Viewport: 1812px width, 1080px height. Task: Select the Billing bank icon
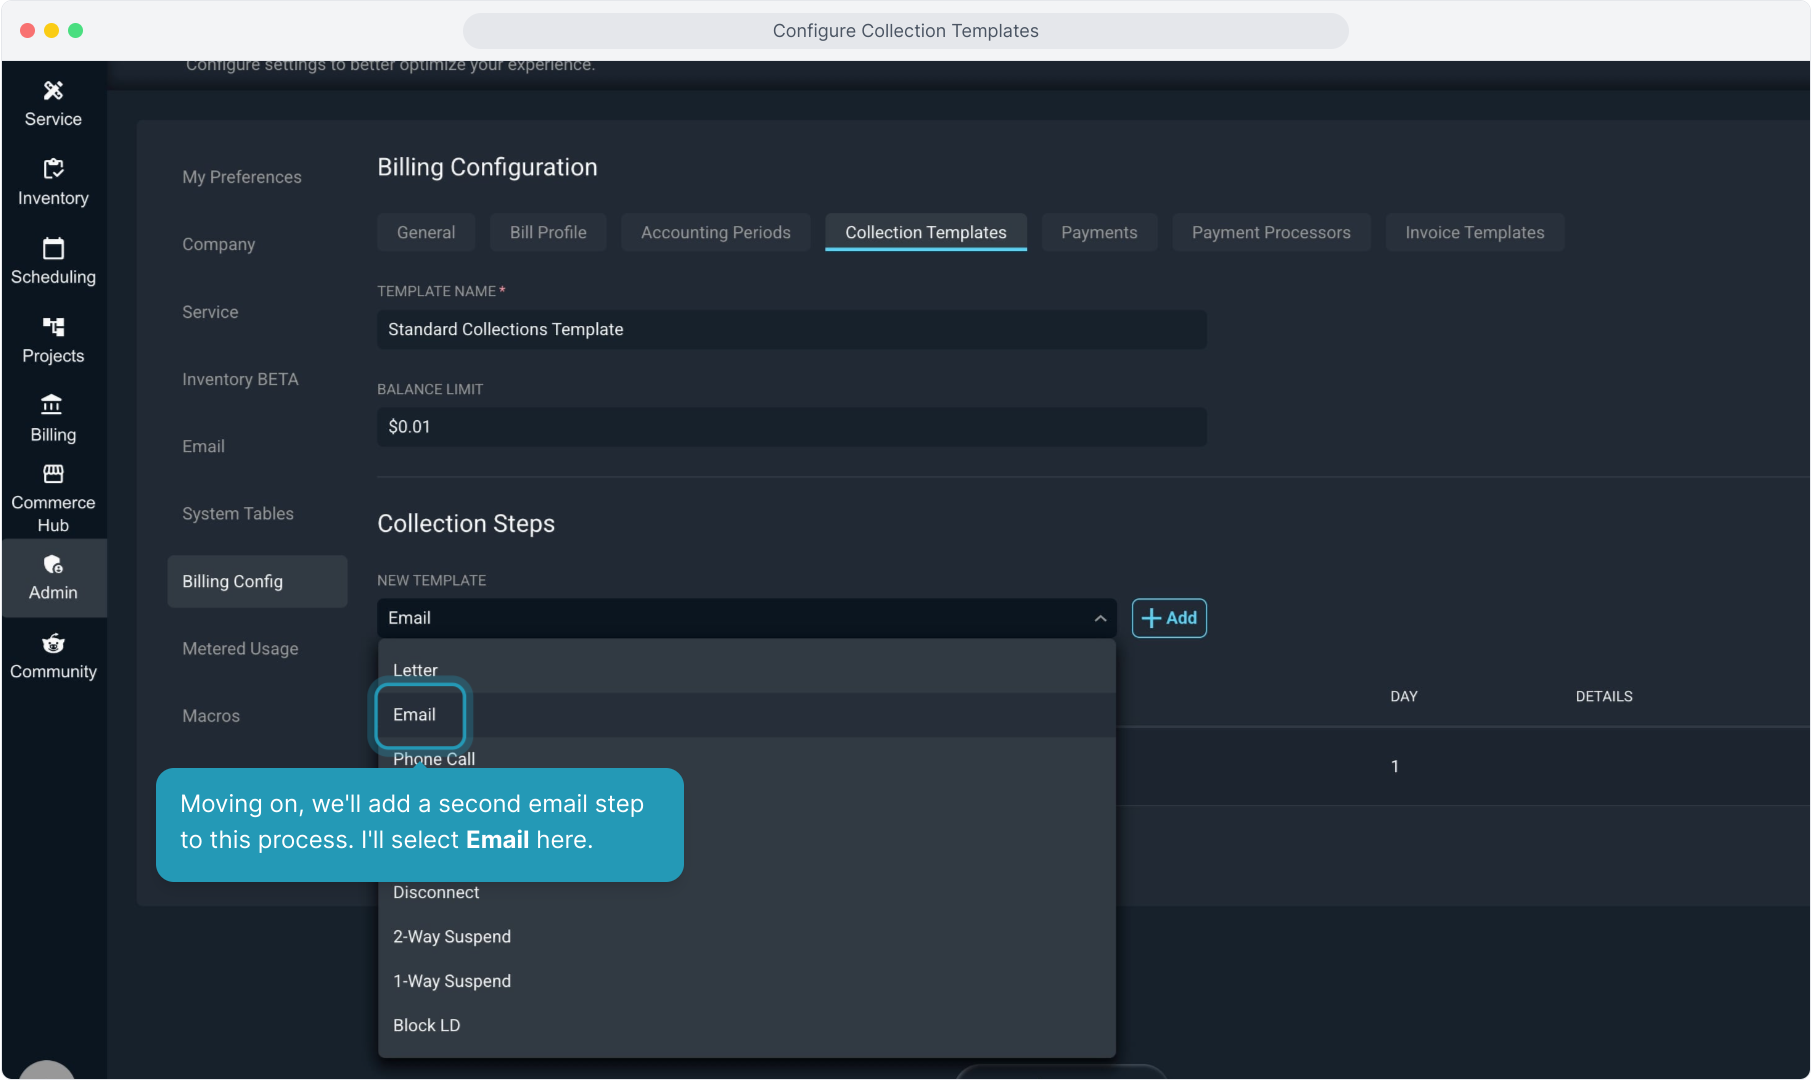[52, 405]
